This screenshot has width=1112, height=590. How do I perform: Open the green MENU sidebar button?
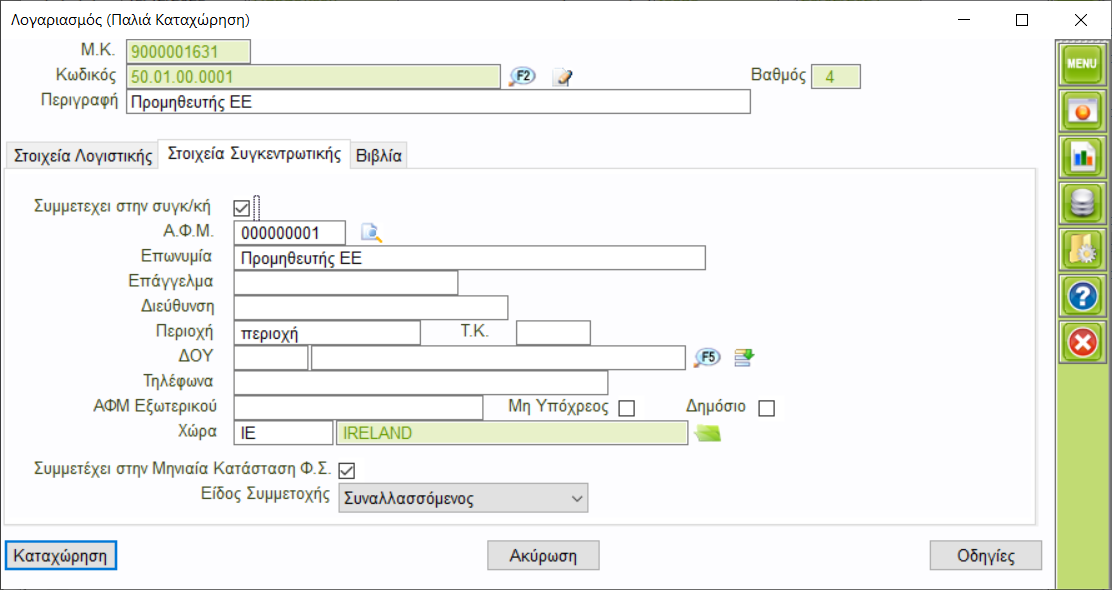pos(1082,64)
